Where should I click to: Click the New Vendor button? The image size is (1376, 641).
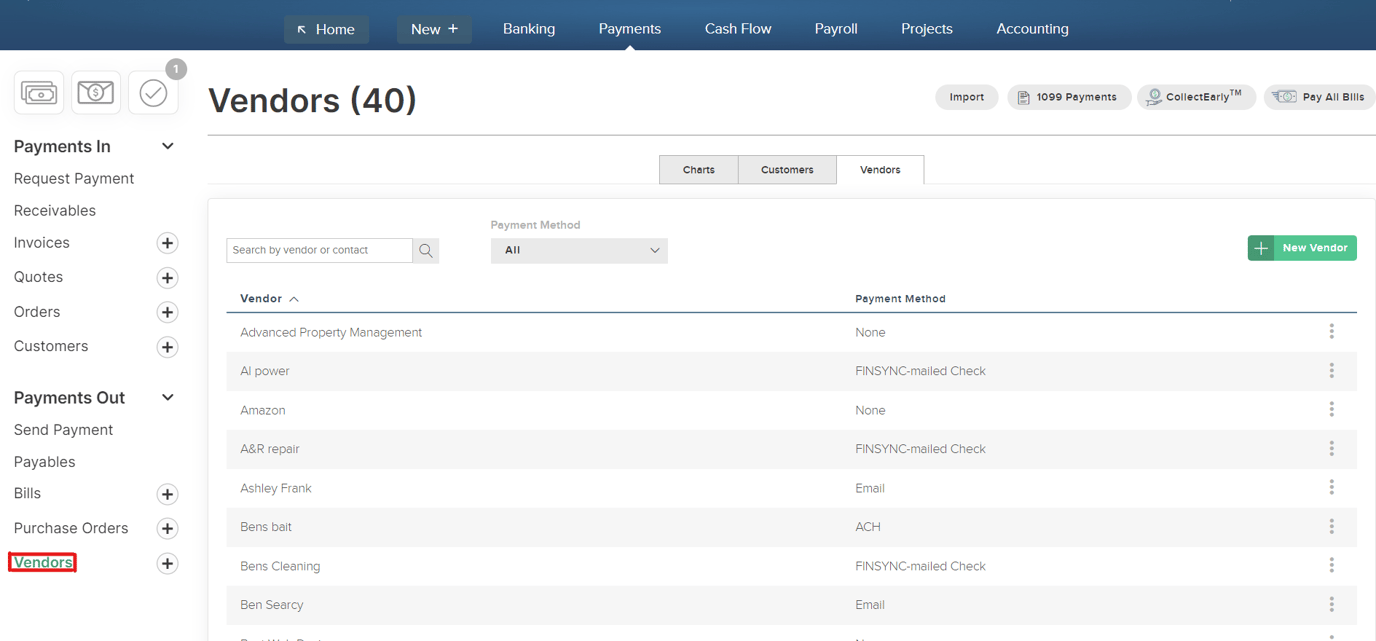(1302, 247)
